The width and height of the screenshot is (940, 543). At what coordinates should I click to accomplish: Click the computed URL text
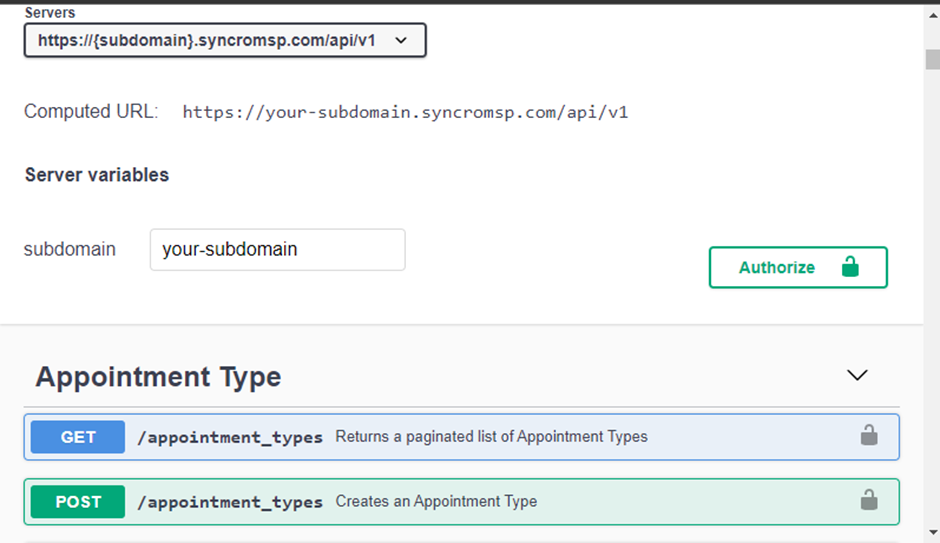[405, 112]
